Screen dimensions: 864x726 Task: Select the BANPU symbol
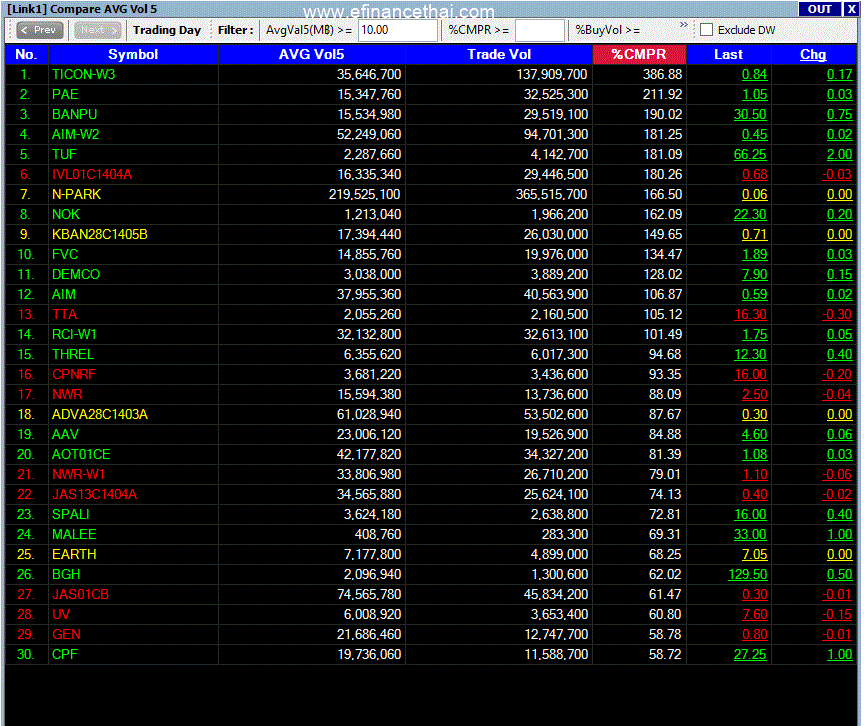tap(74, 115)
